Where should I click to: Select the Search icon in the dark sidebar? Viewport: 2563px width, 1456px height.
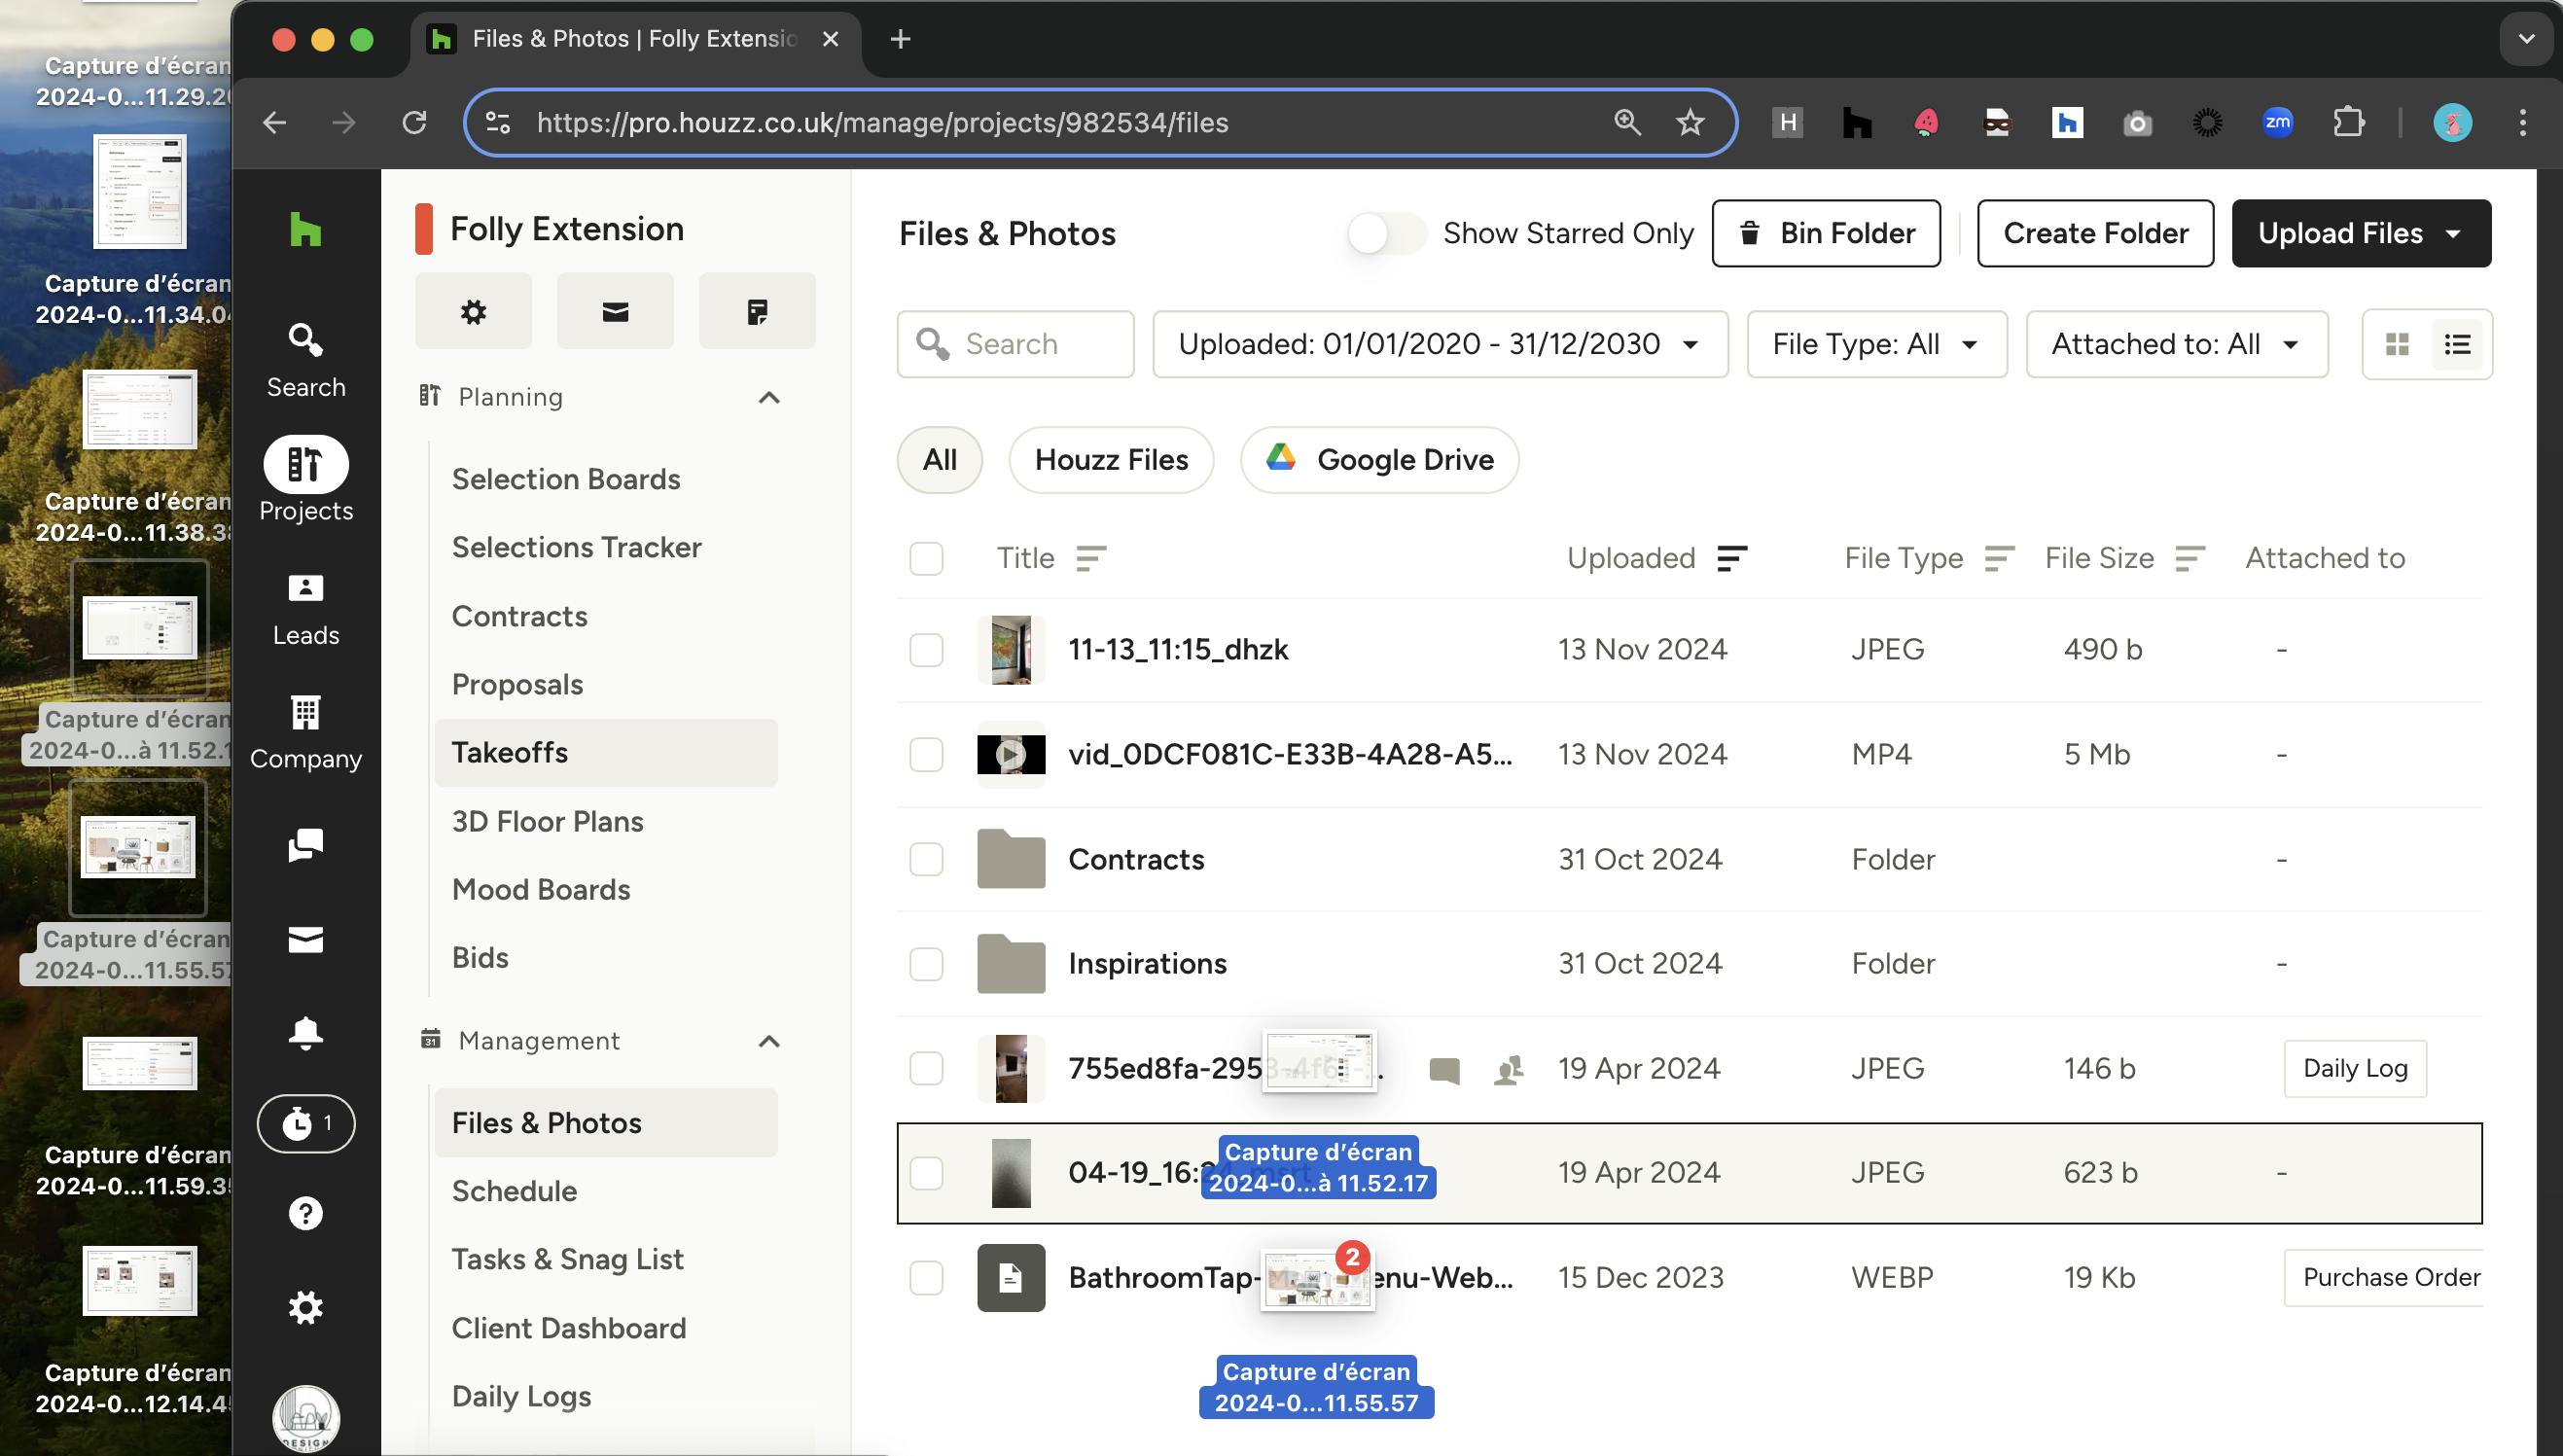pos(305,355)
